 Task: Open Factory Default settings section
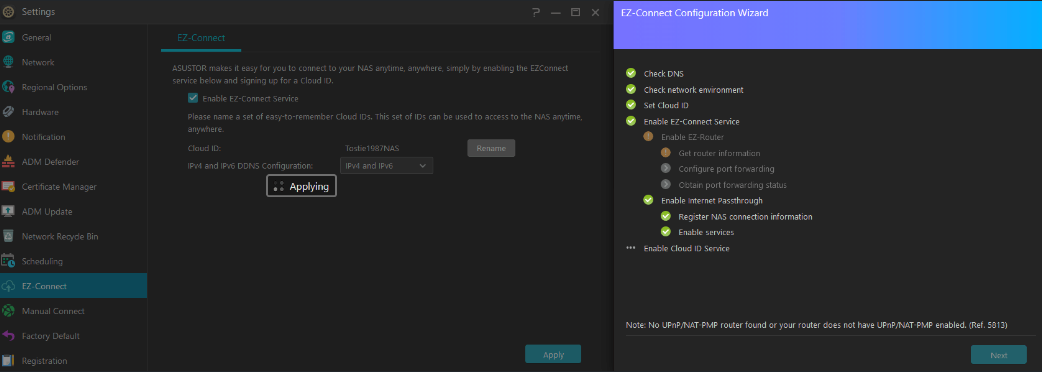coord(73,336)
